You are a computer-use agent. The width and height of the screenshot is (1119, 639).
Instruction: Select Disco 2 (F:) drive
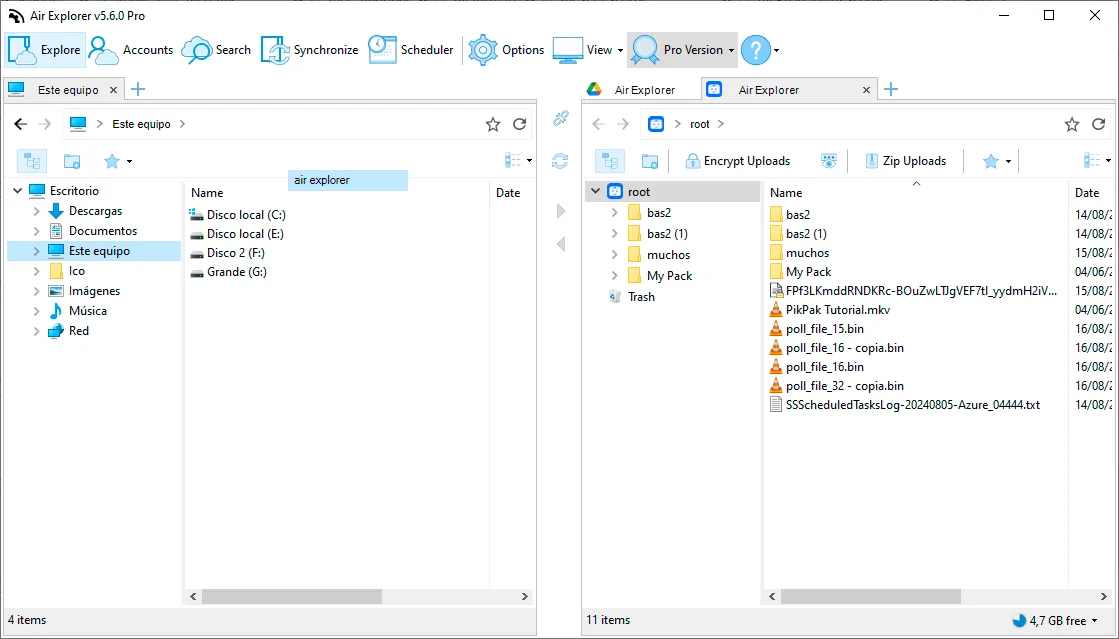(236, 253)
